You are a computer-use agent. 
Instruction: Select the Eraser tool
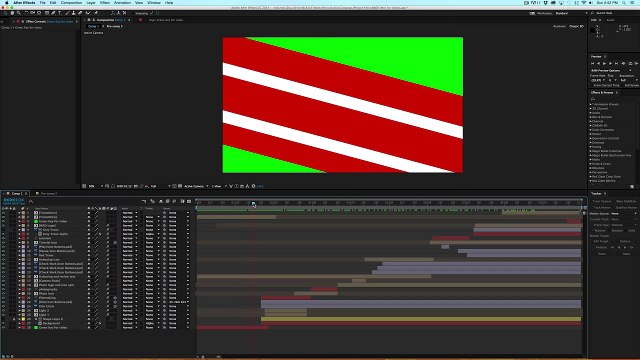pyautogui.click(x=80, y=13)
